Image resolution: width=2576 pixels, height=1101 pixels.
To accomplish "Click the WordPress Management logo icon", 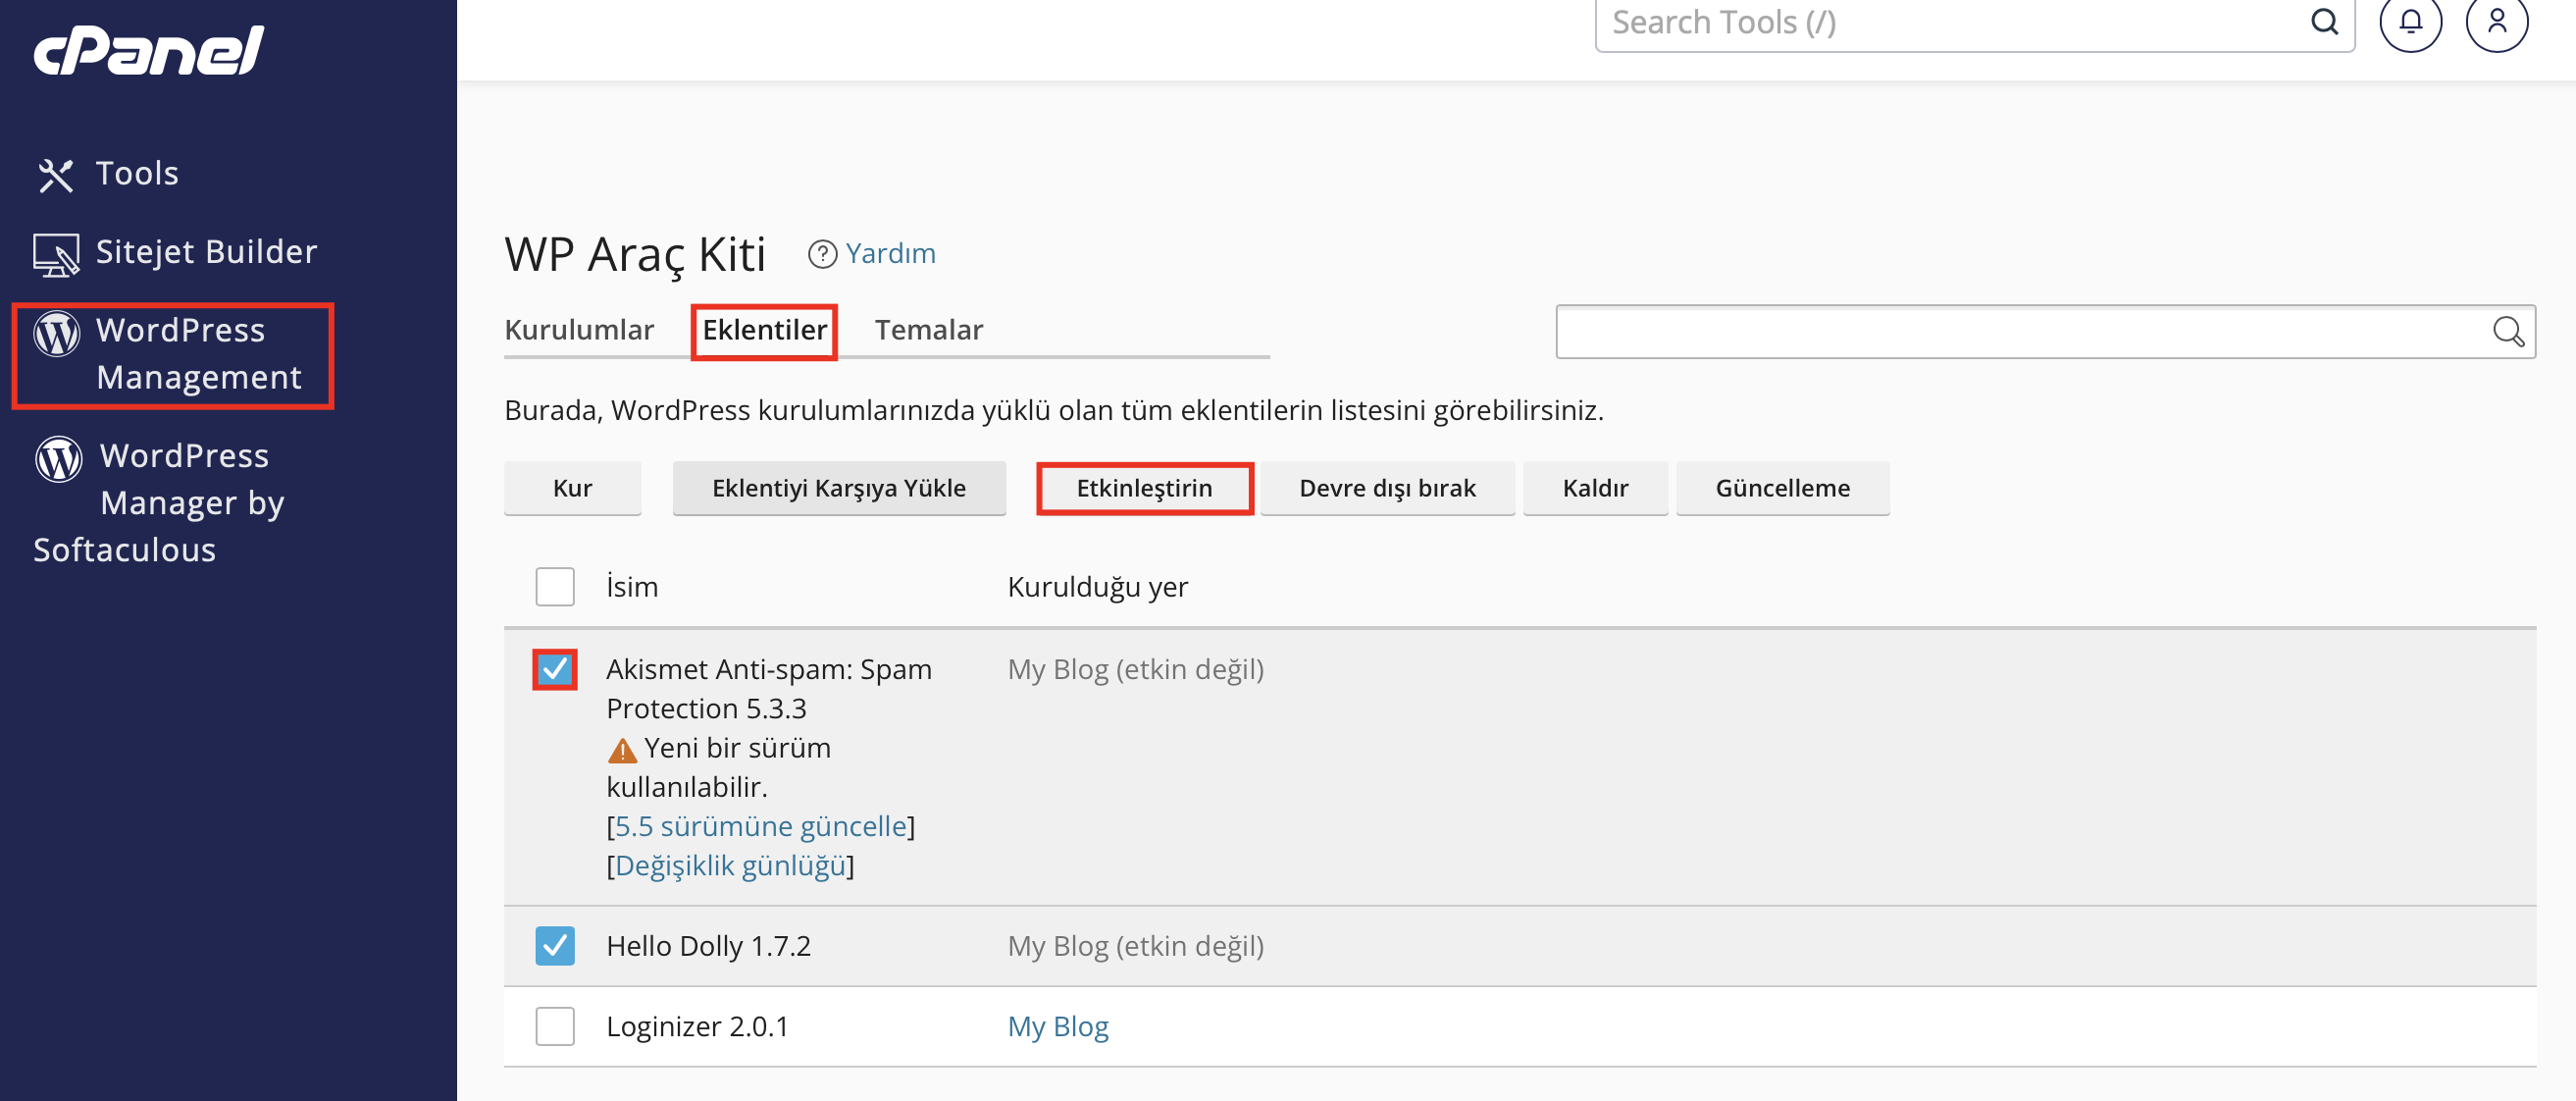I will tap(56, 333).
